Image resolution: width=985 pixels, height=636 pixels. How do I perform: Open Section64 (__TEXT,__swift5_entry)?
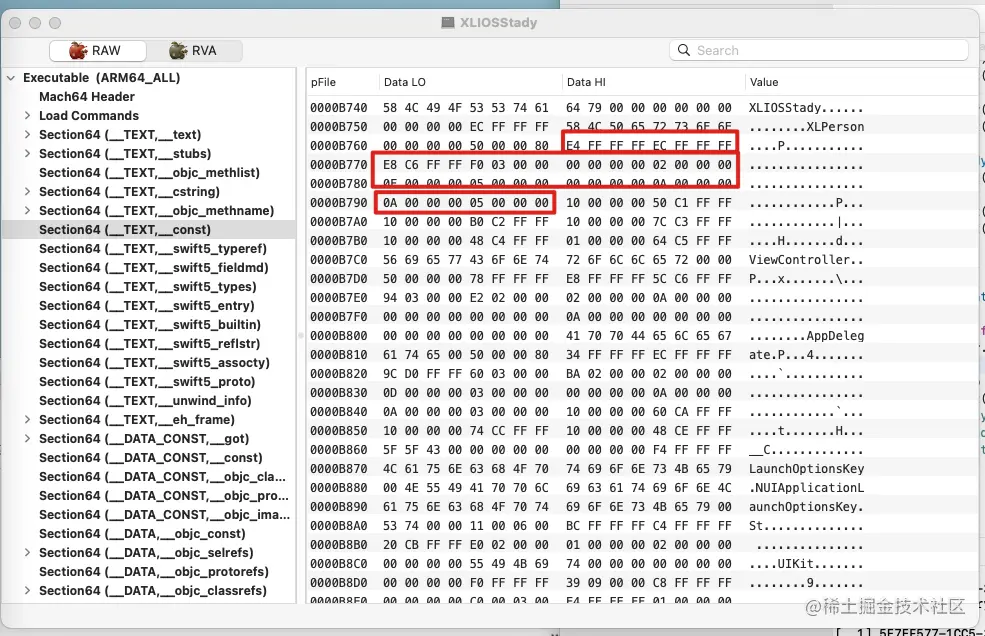pyautogui.click(x=146, y=305)
